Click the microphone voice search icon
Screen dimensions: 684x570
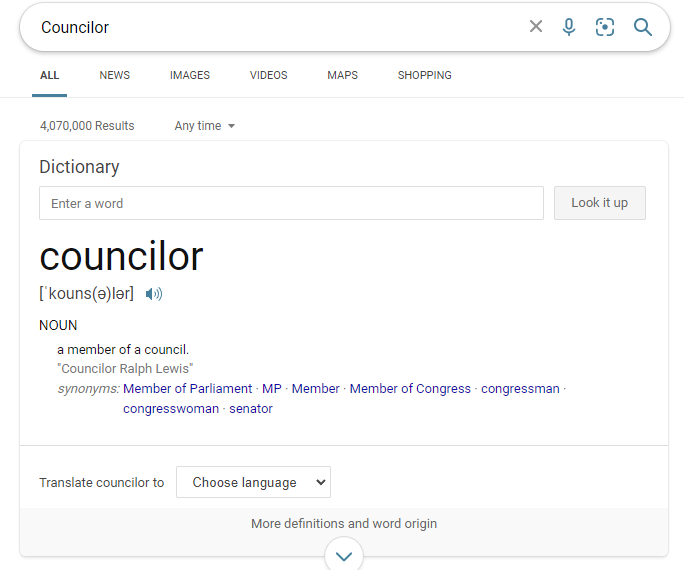tap(569, 27)
